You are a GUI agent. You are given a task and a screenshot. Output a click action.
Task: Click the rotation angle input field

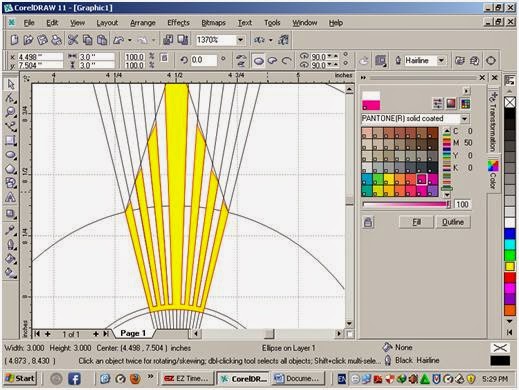point(204,60)
